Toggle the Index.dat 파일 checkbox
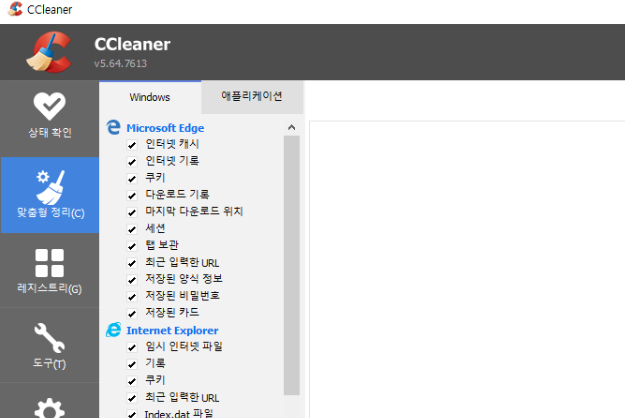This screenshot has width=625, height=418. point(132,414)
